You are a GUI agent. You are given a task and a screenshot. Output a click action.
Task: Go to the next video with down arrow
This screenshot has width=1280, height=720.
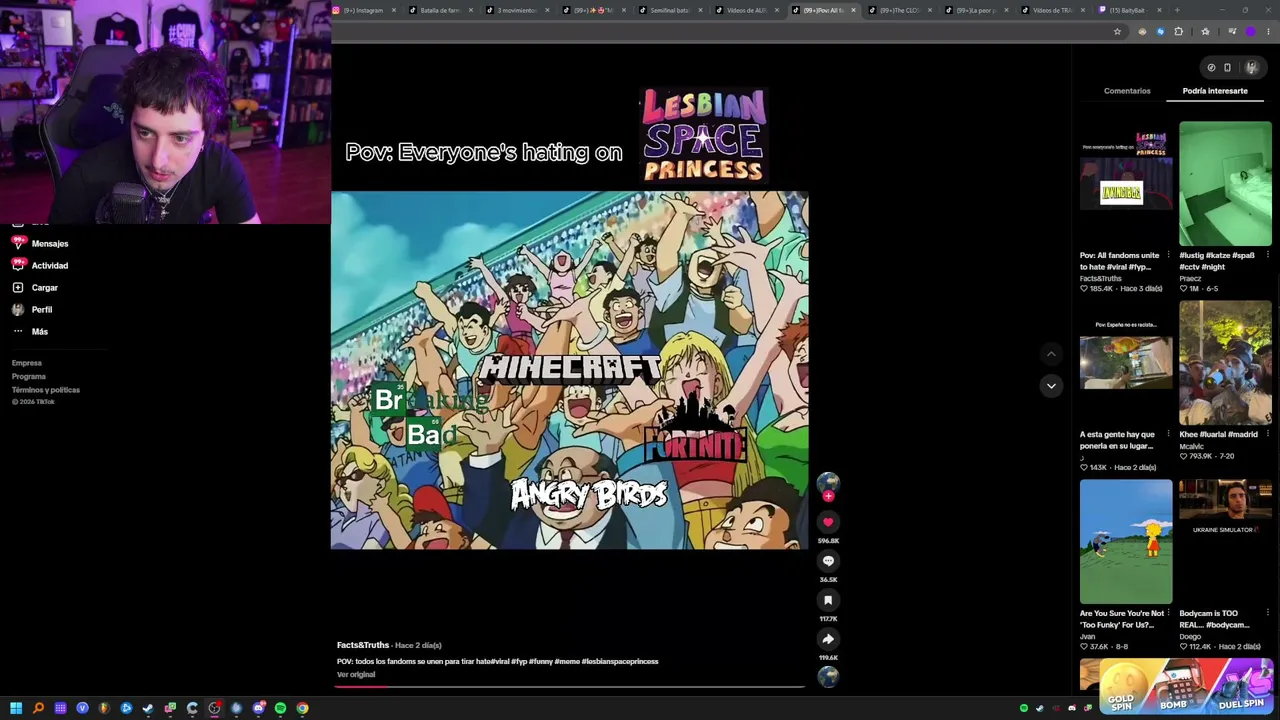[x=1051, y=386]
